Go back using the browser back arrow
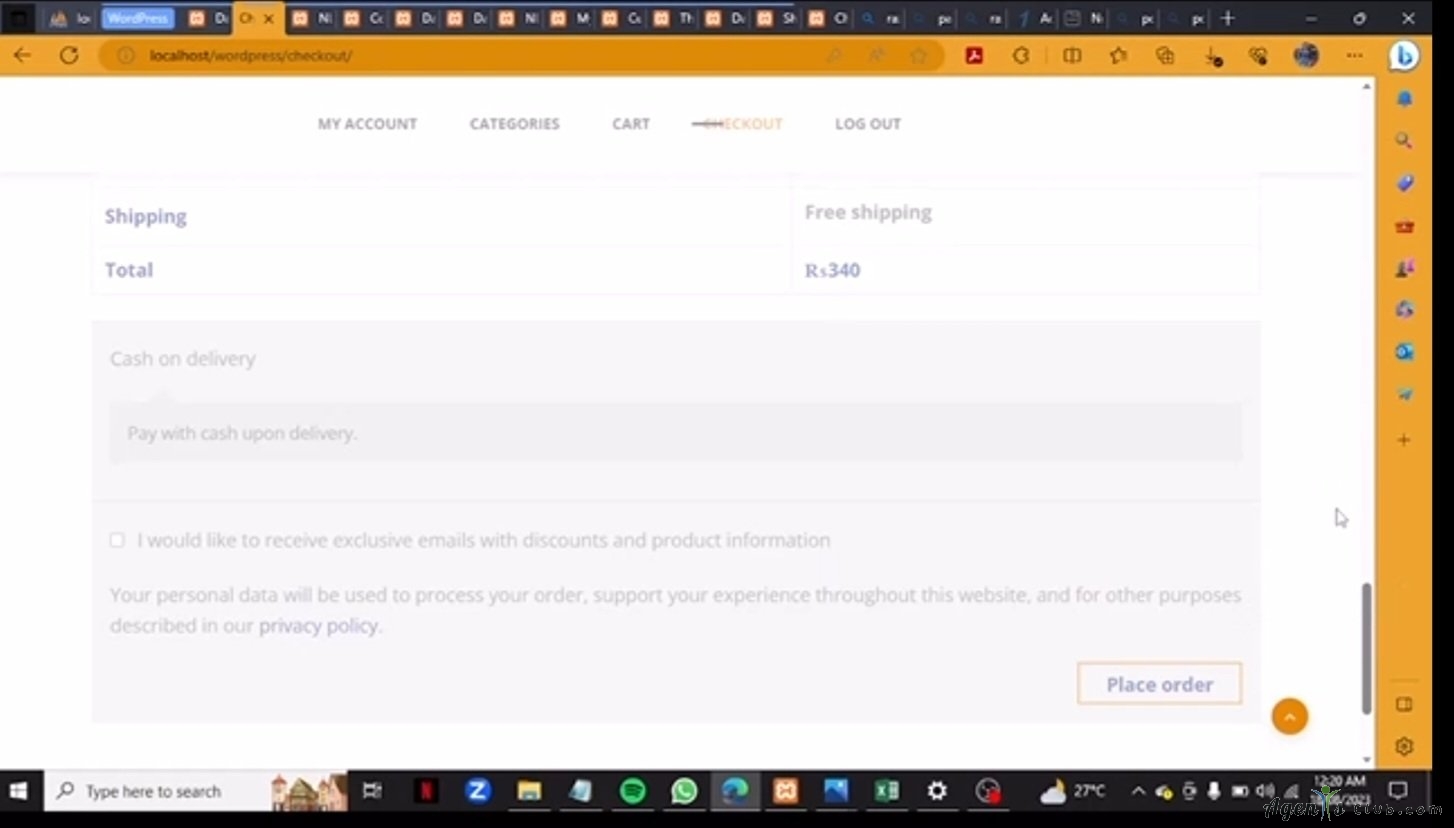Viewport: 1454px width, 828px height. (22, 55)
